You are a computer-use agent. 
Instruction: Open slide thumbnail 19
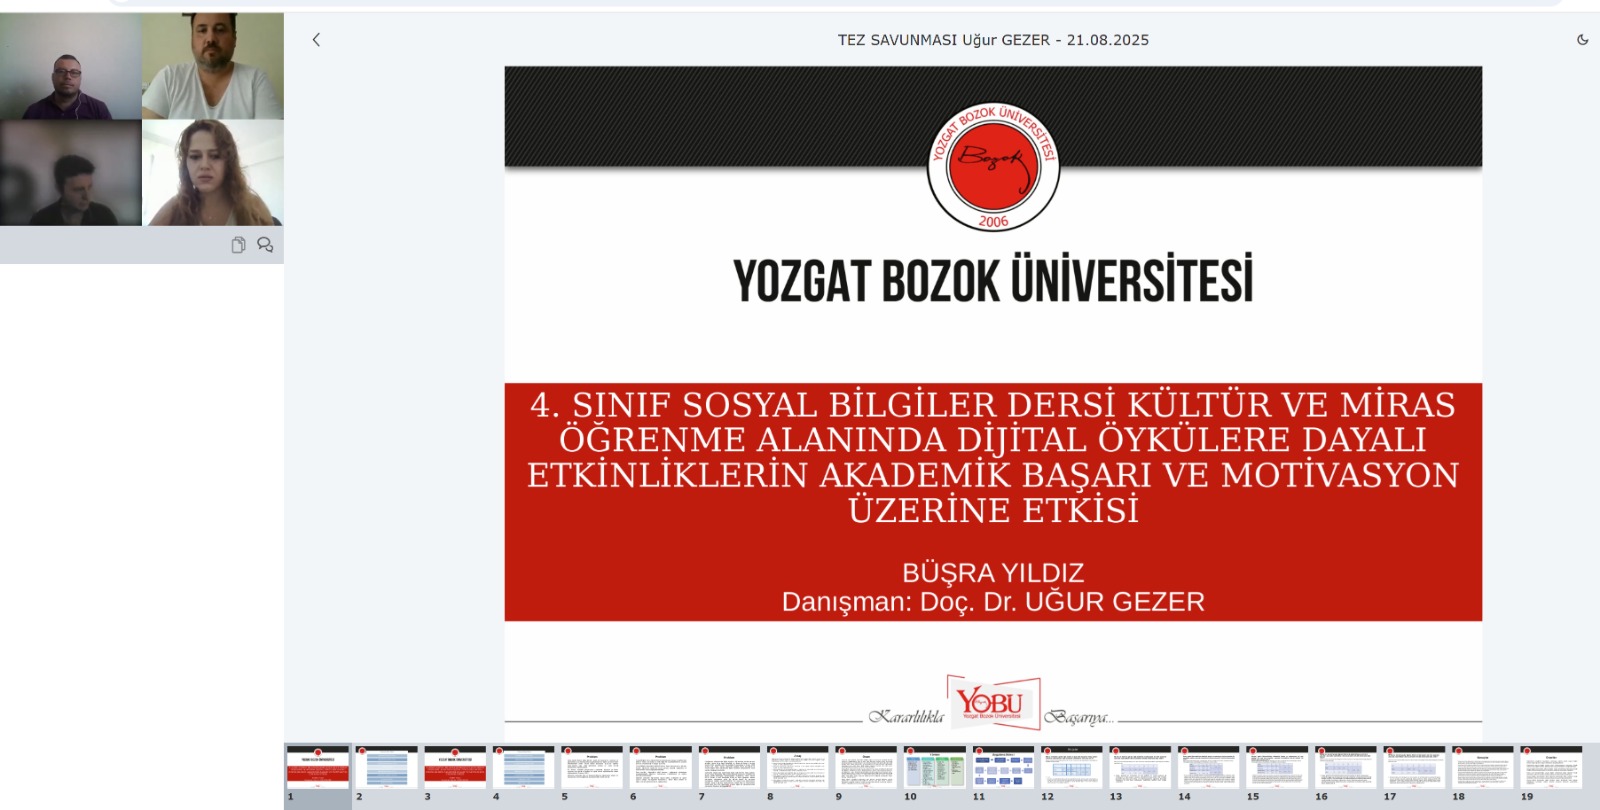[1551, 768]
